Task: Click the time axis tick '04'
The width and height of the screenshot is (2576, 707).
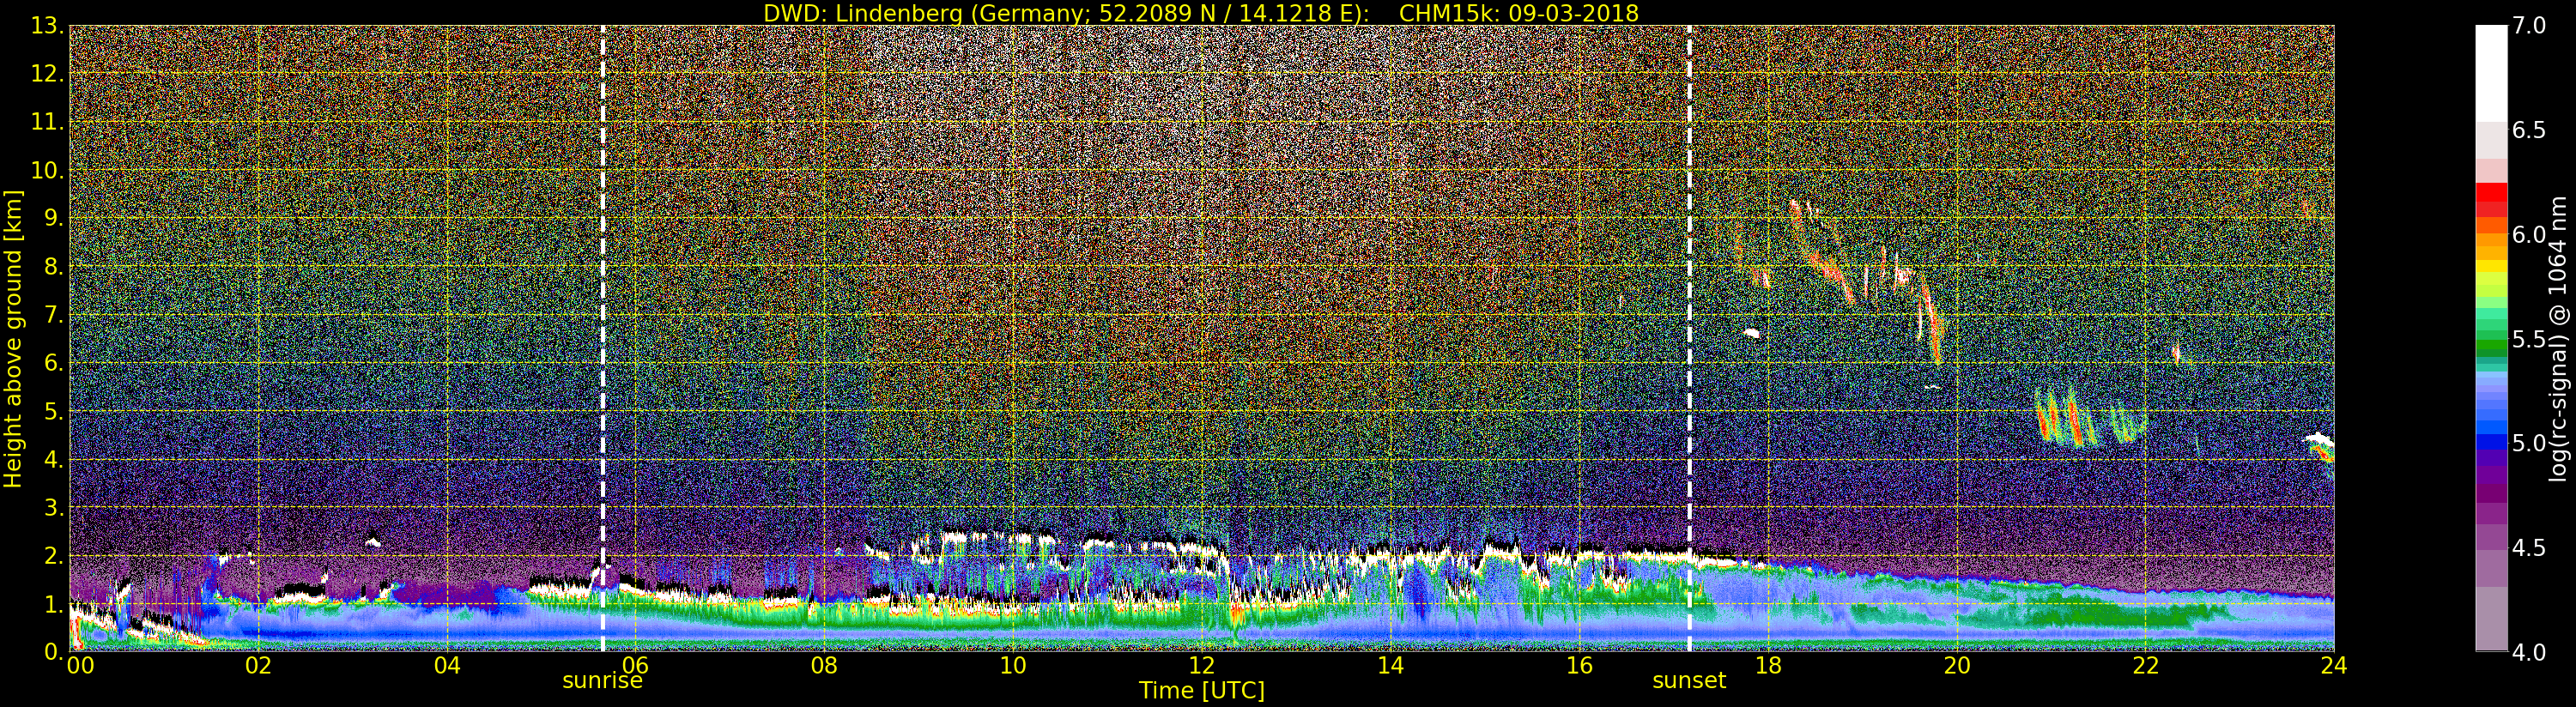Action: pos(447,666)
